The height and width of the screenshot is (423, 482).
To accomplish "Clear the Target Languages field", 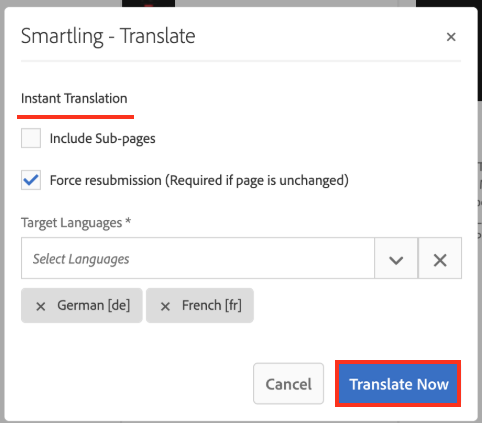I will click(x=440, y=258).
